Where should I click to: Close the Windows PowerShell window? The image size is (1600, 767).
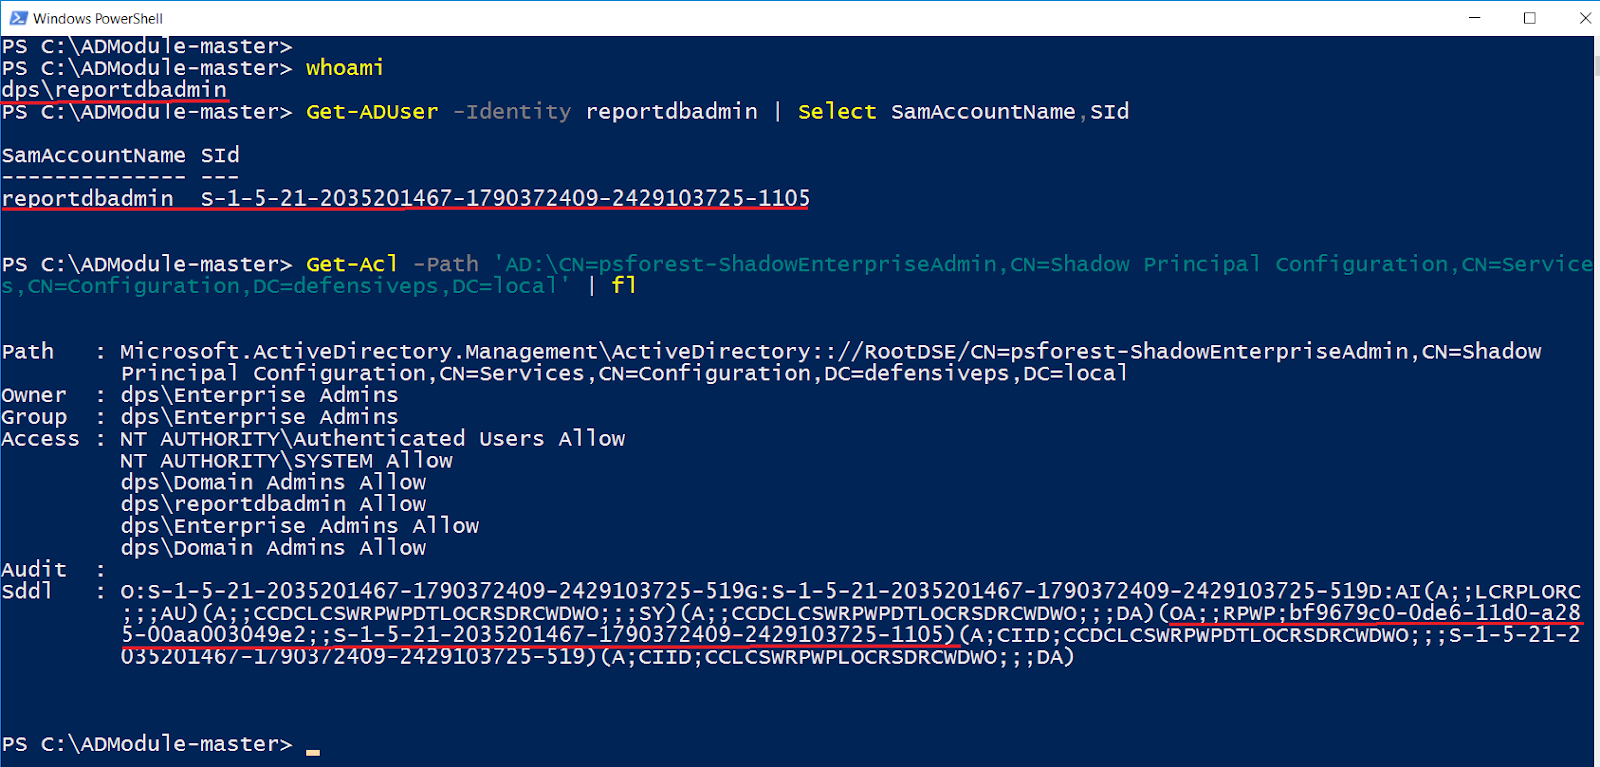(1584, 18)
